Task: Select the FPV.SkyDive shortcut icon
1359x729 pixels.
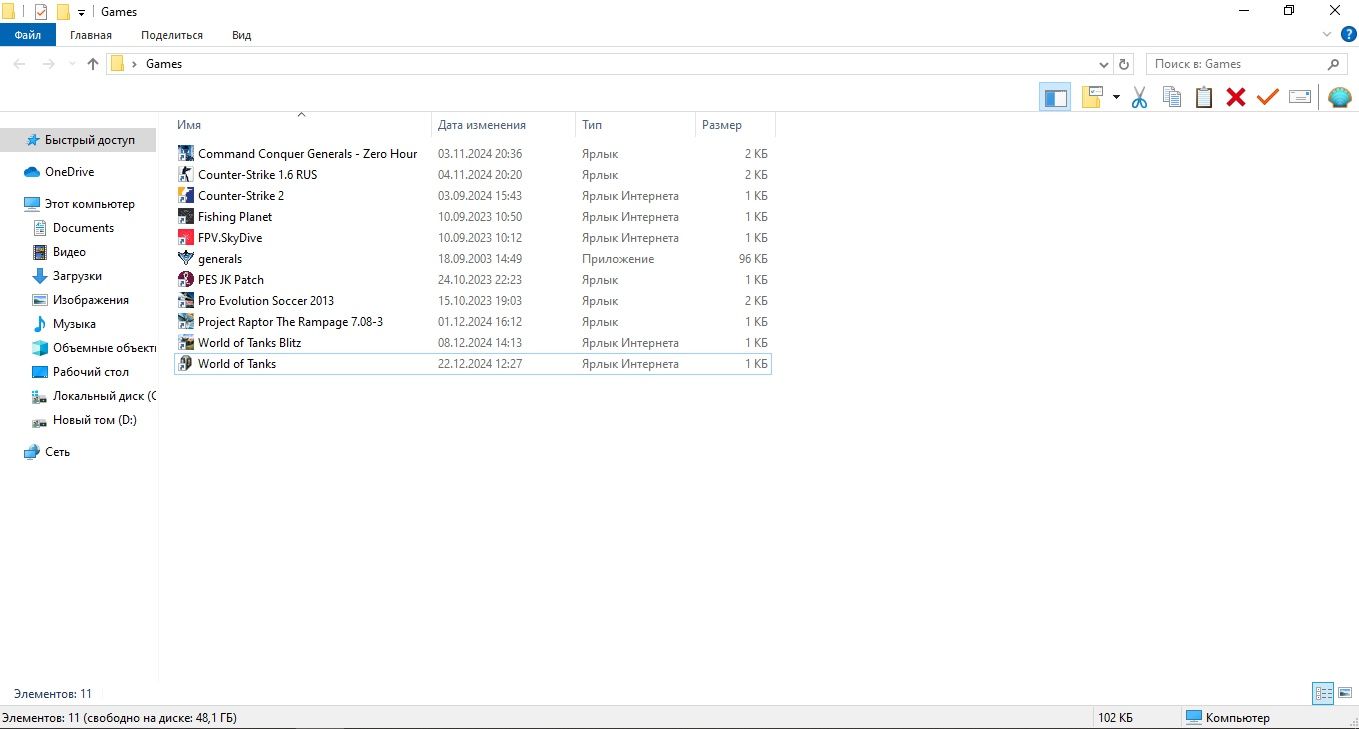Action: (185, 238)
